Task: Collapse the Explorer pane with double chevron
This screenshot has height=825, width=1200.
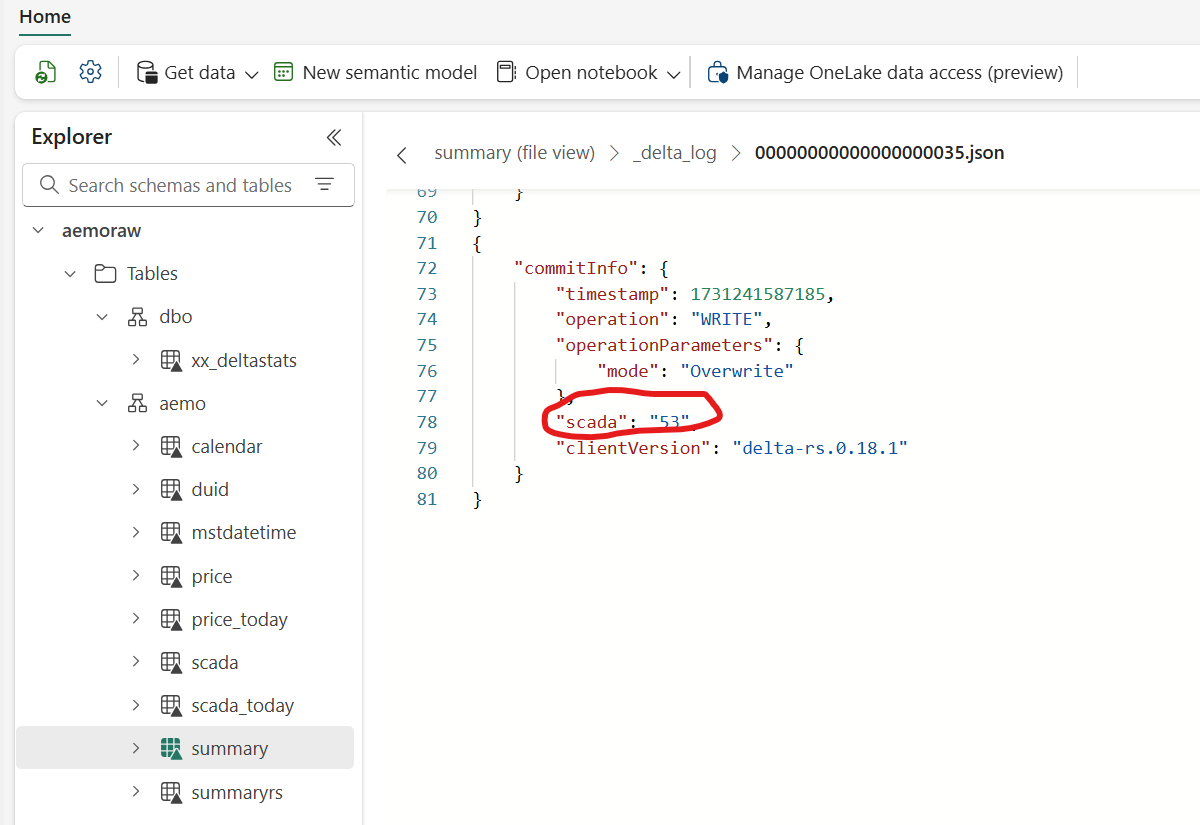Action: click(334, 137)
